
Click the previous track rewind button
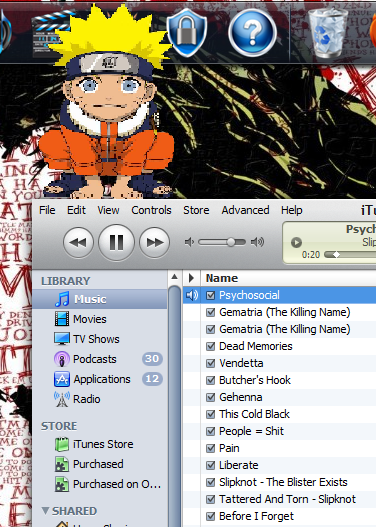pyautogui.click(x=78, y=242)
